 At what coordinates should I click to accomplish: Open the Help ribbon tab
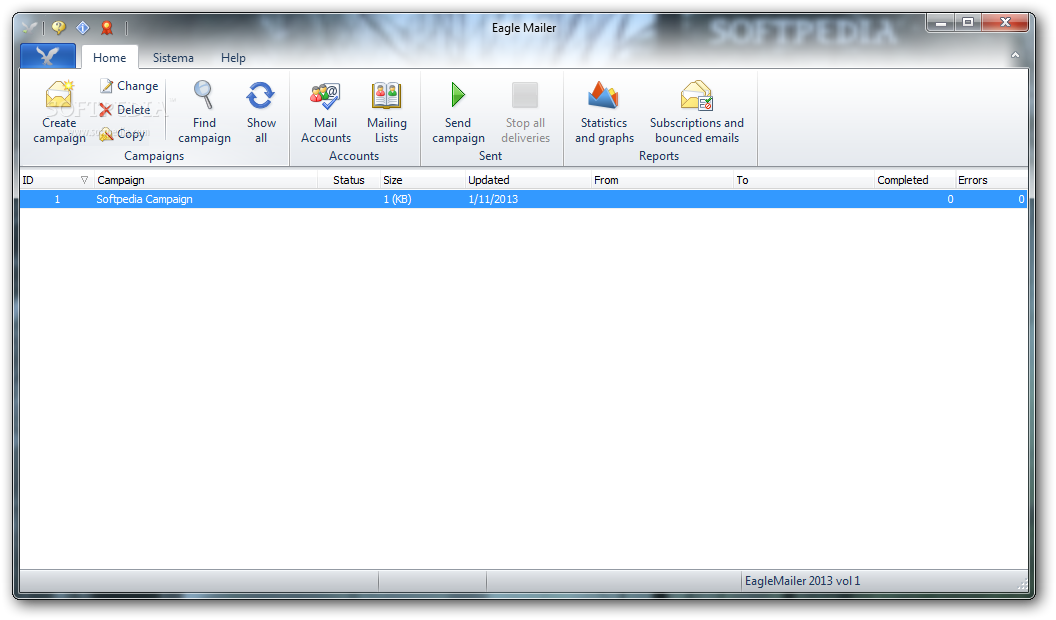pyautogui.click(x=233, y=58)
